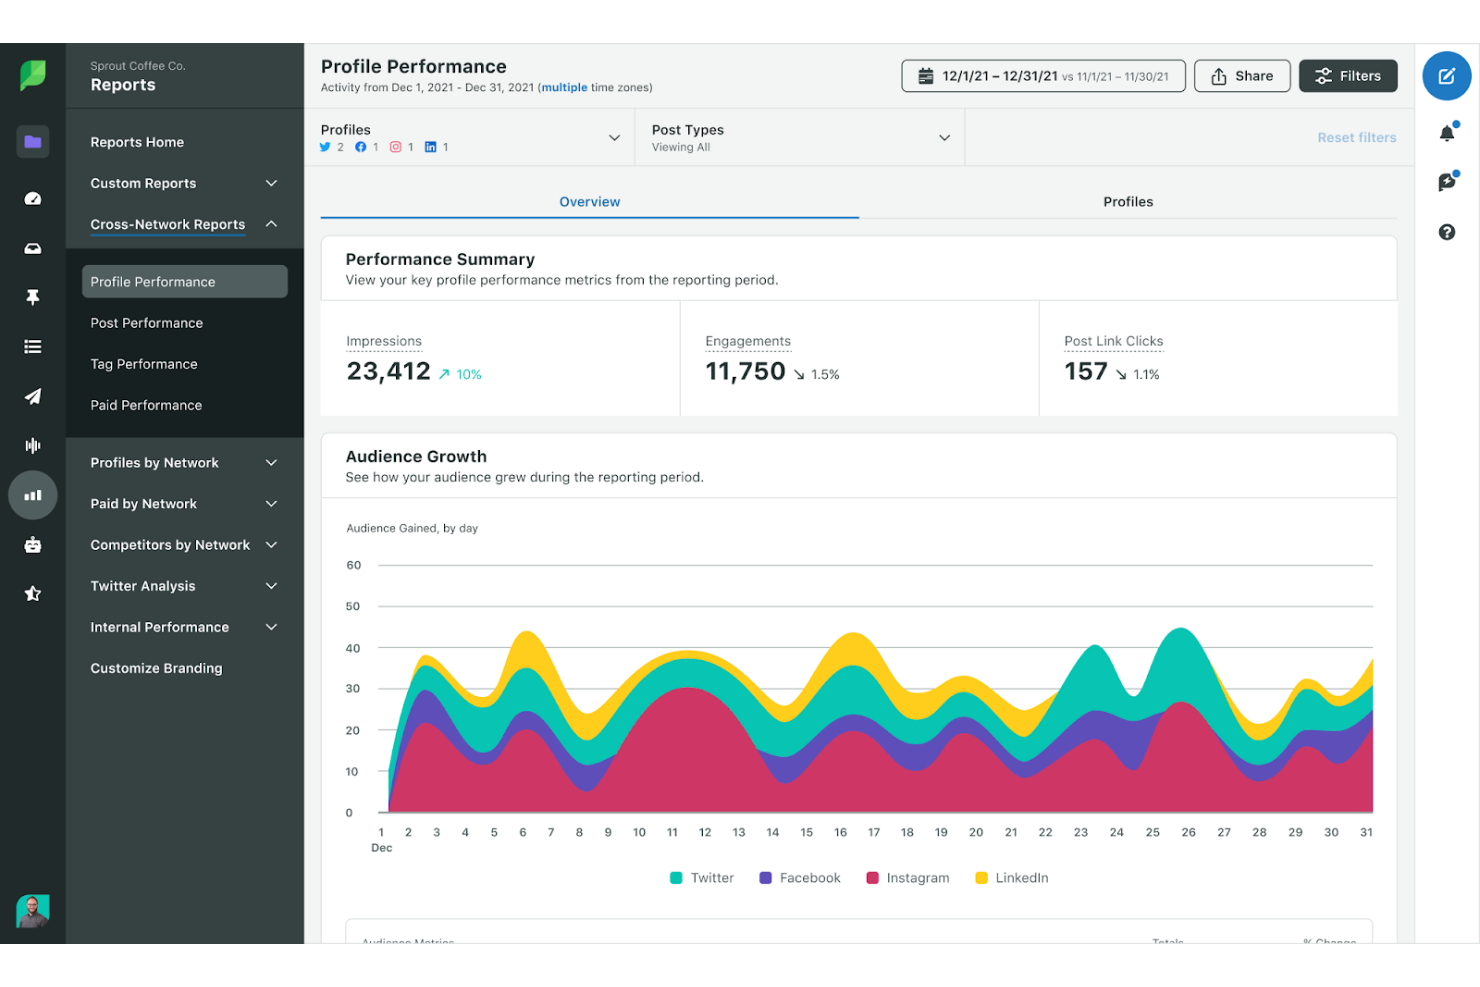Open Paid Performance report
Screen dimensions: 1480x987
coord(146,405)
